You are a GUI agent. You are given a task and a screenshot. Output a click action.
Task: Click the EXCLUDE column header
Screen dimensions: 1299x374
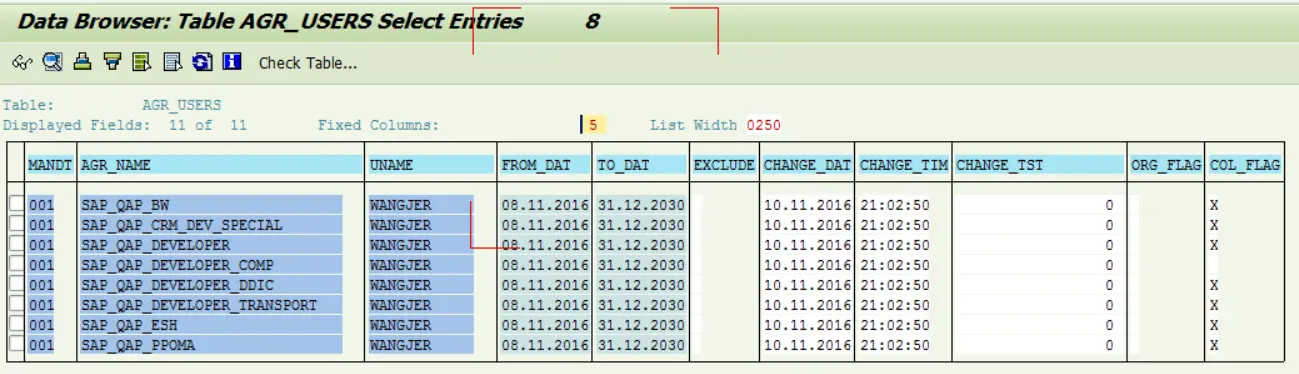[724, 165]
